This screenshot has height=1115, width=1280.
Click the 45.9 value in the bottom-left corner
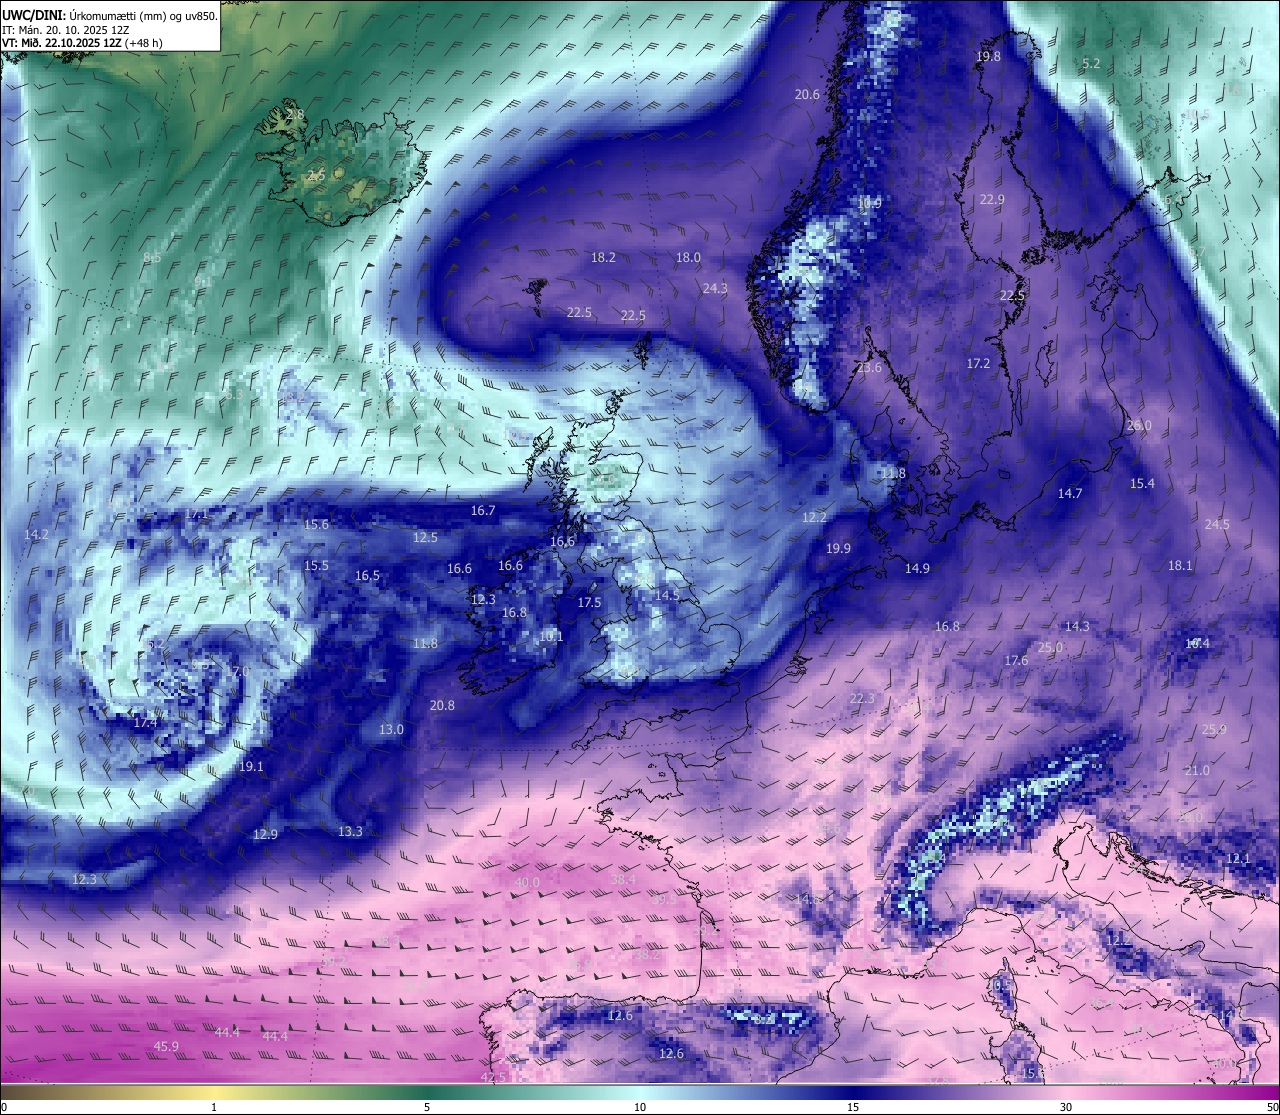[166, 1046]
